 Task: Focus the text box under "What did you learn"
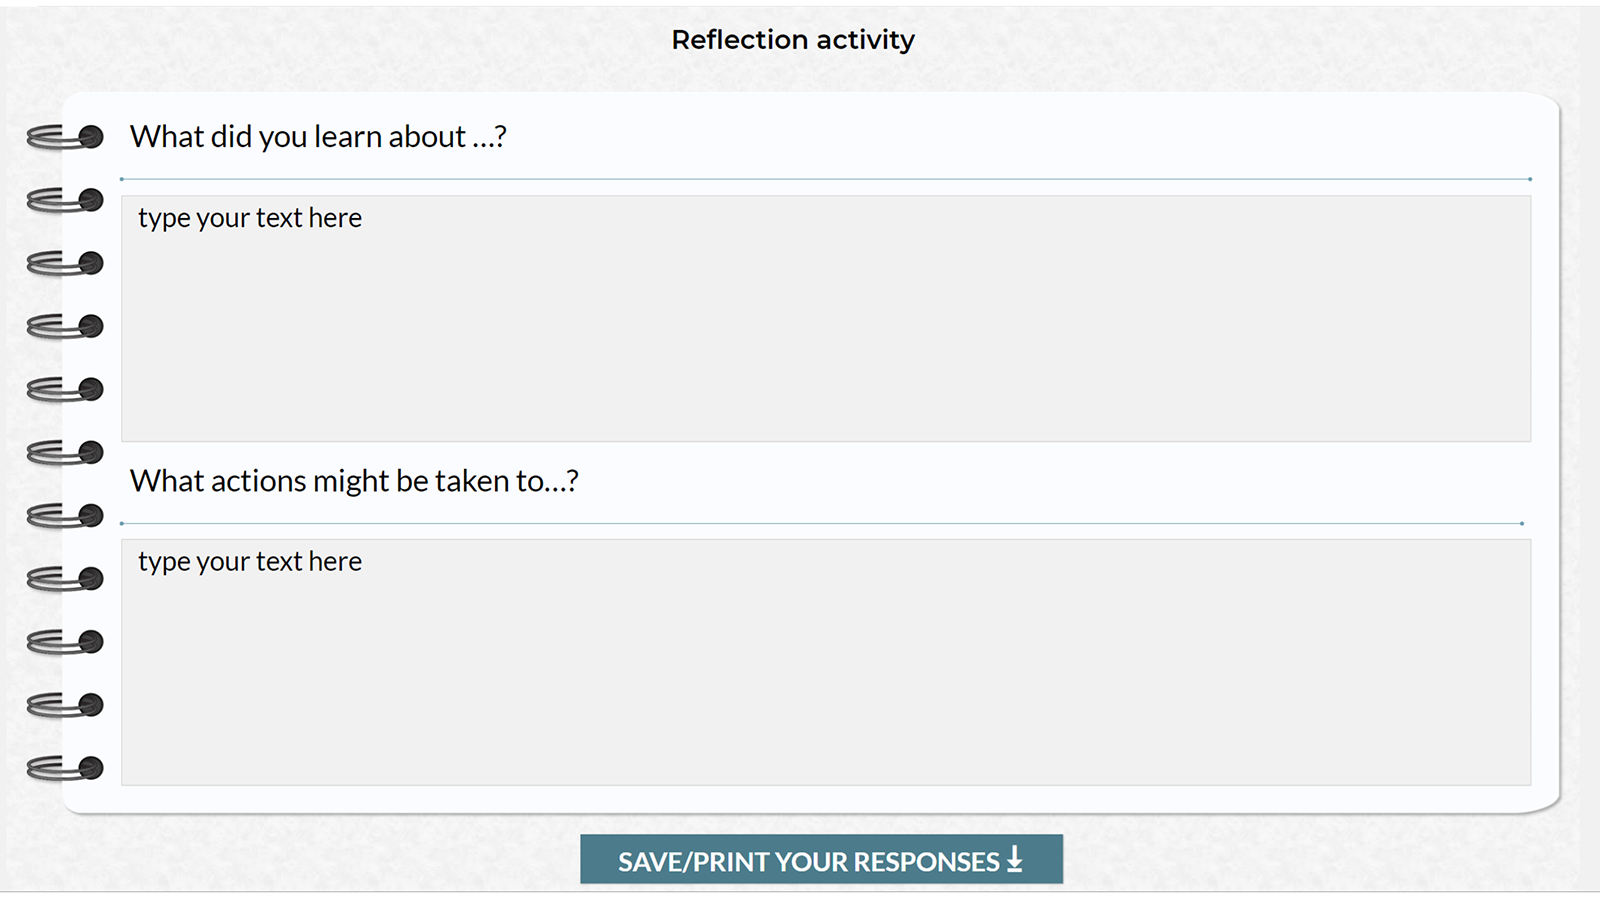(x=825, y=318)
